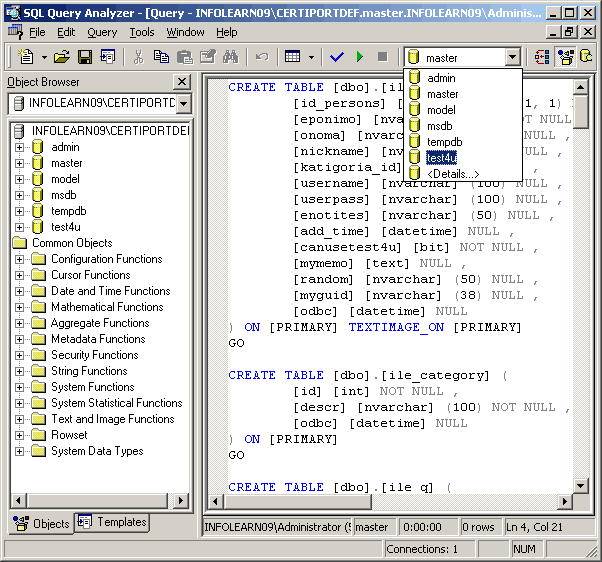Expand Cursor Functions folder
Image resolution: width=602 pixels, height=562 pixels.
pyautogui.click(x=19, y=275)
